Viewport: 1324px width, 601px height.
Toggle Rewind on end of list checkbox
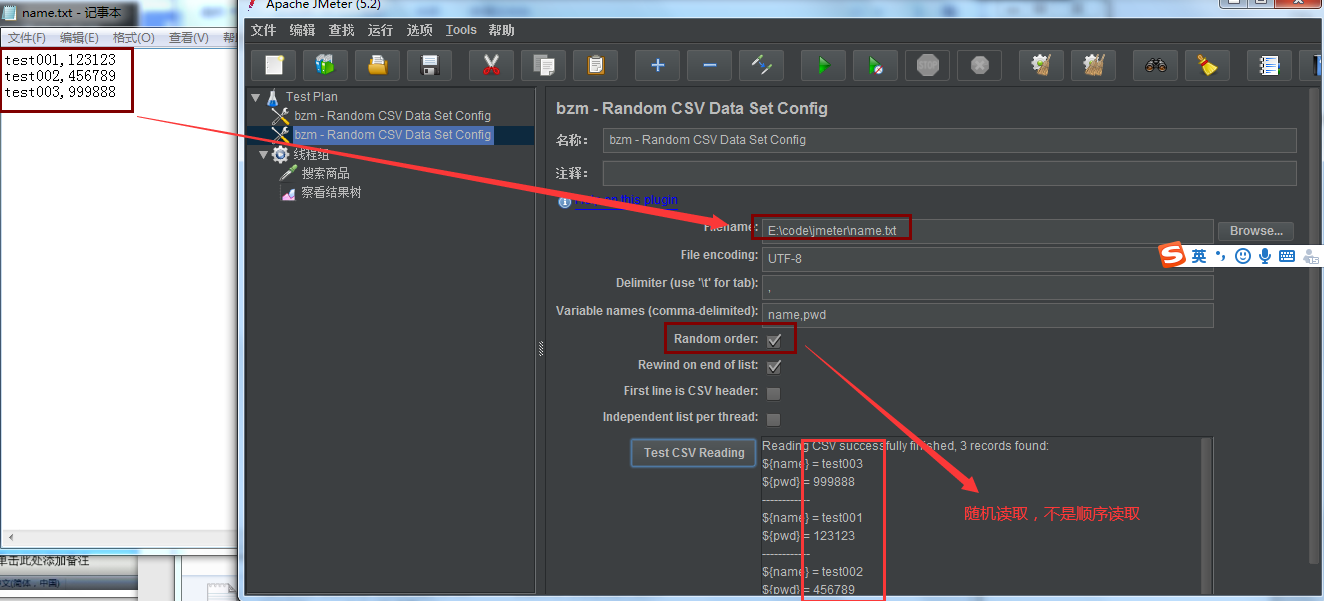click(x=773, y=366)
